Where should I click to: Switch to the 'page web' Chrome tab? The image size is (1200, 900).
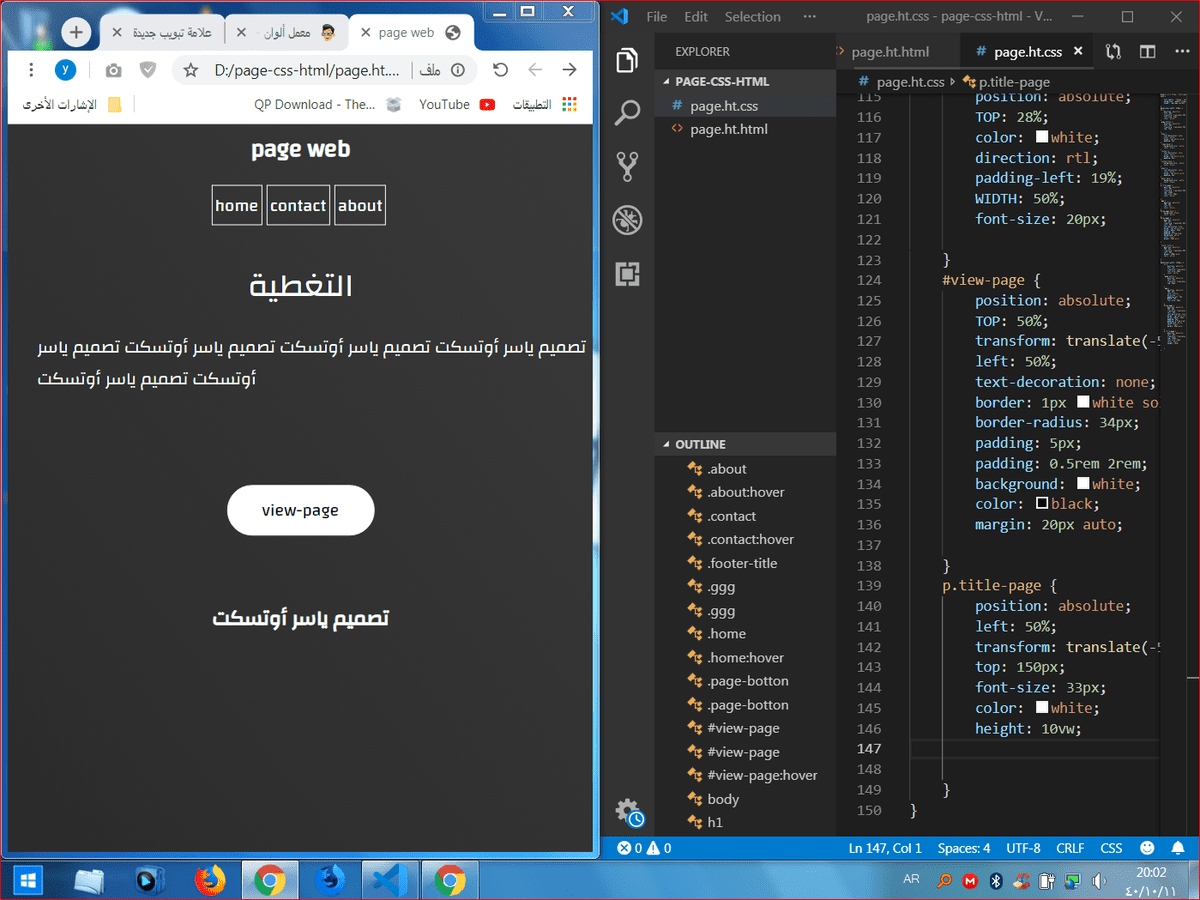[410, 32]
